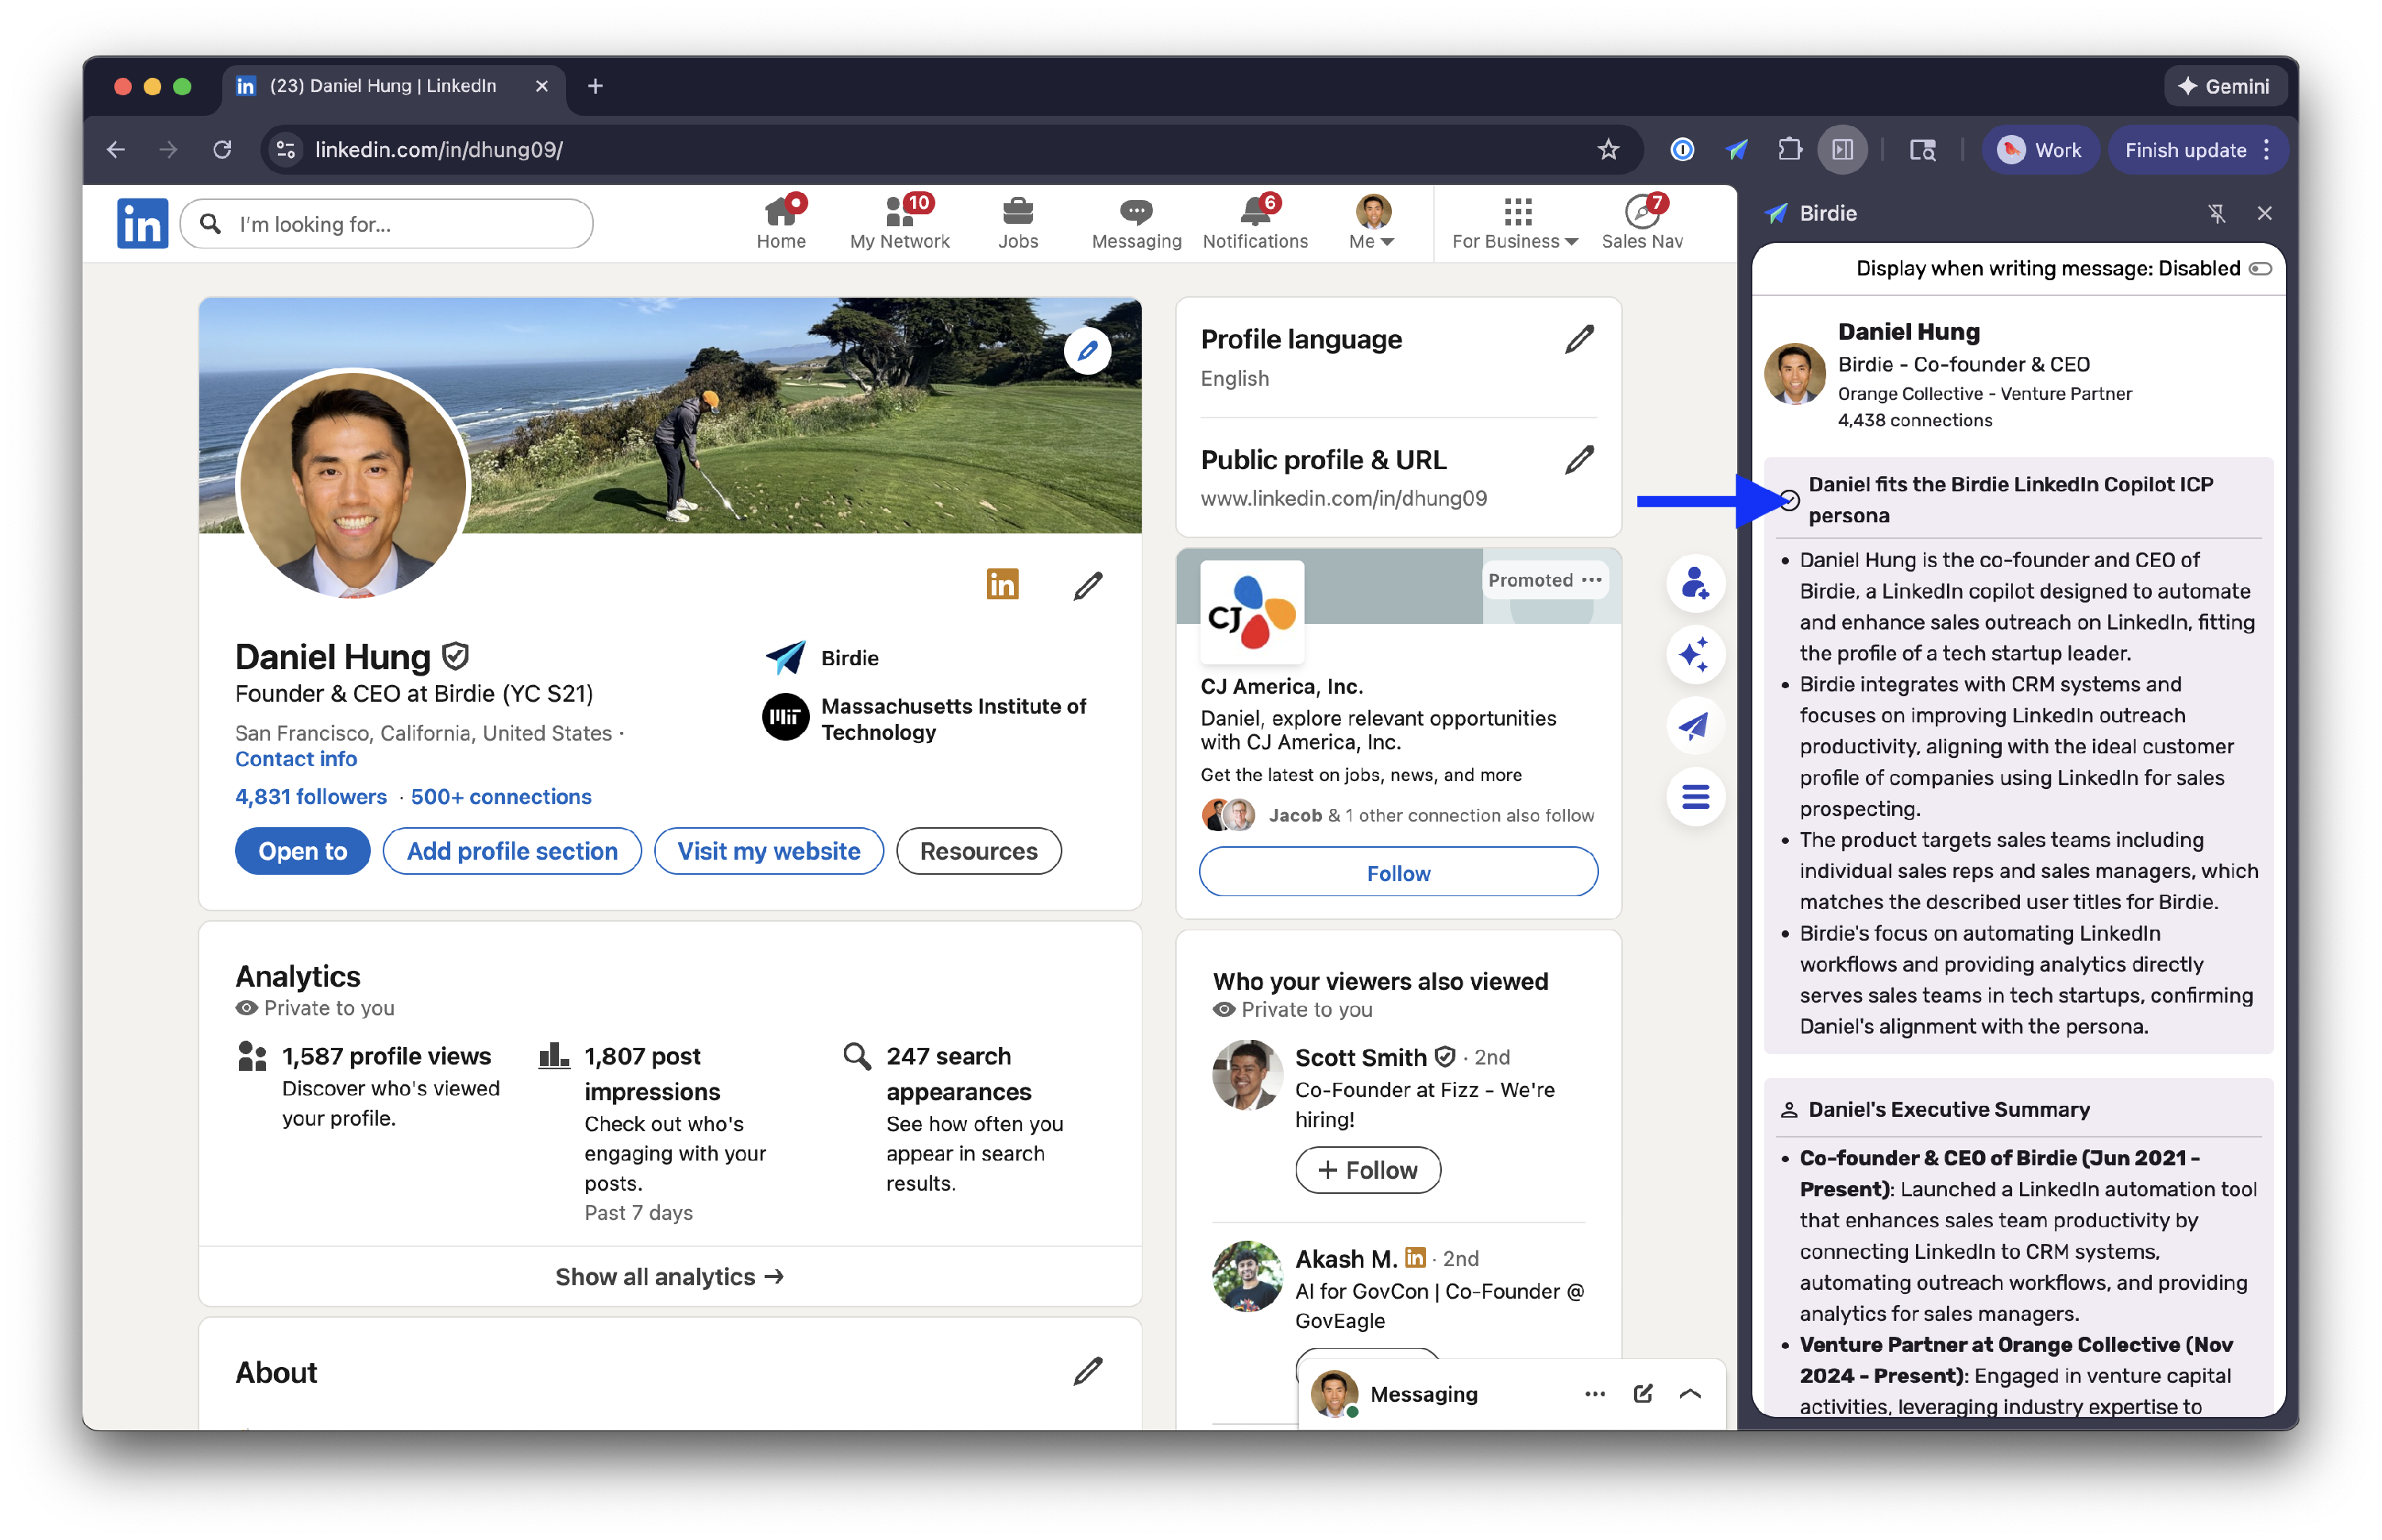
Task: Collapse the ICP persona section circle
Action: [x=1789, y=500]
